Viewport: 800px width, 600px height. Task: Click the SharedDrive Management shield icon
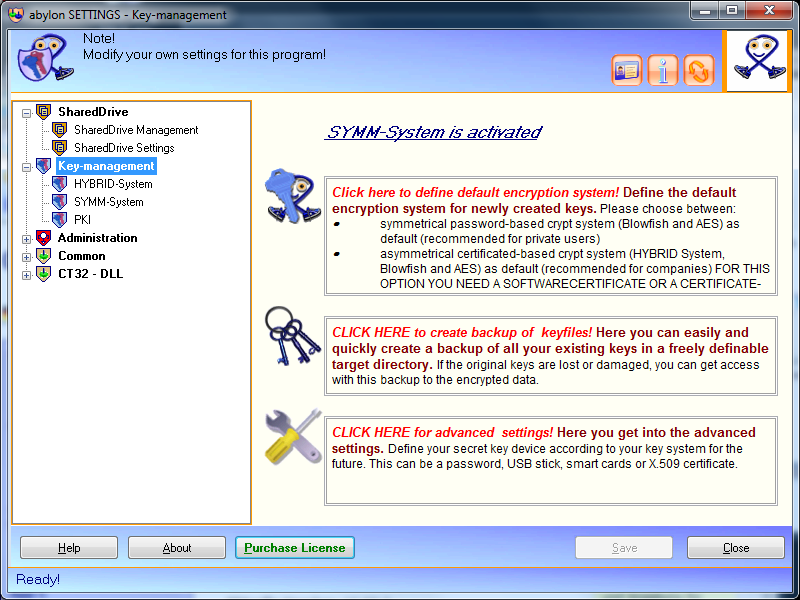[60, 130]
